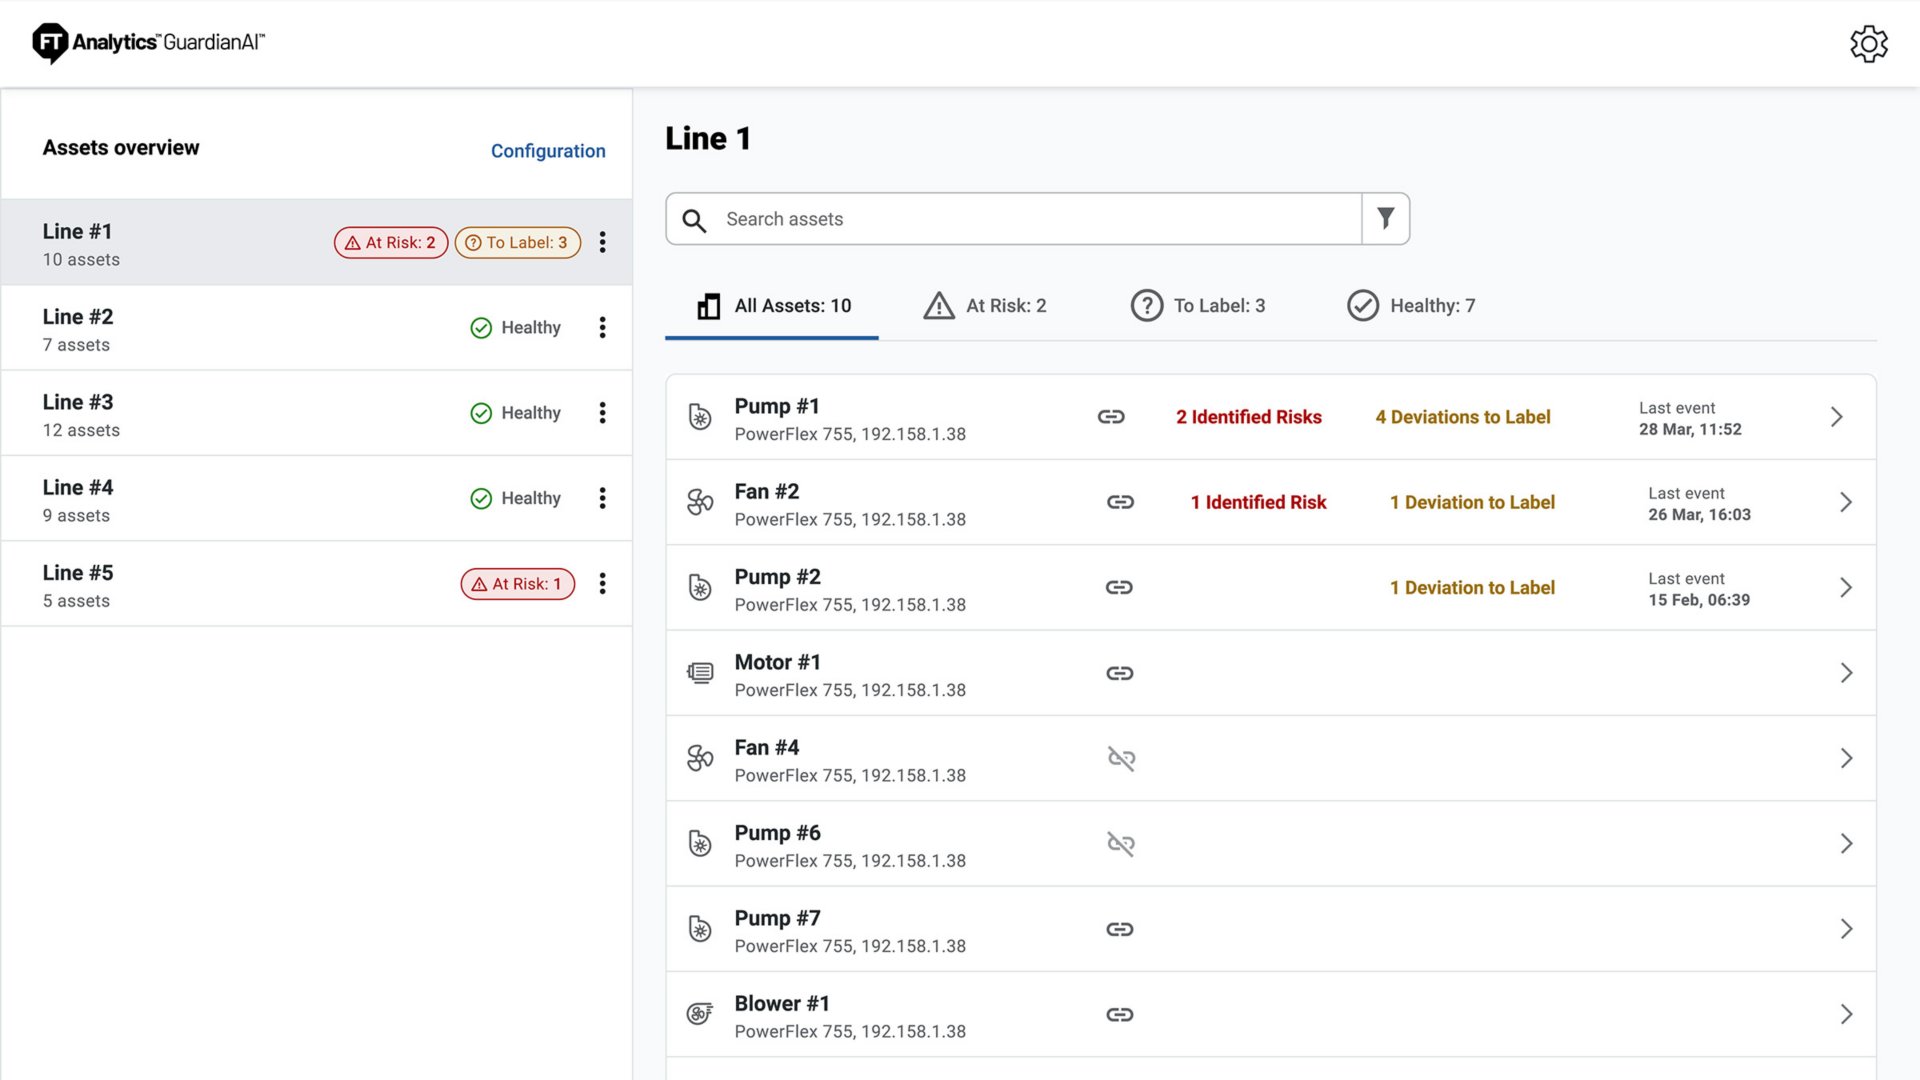The width and height of the screenshot is (1920, 1080).
Task: Click the disconnected link icon for Fan #4
Action: pyautogui.click(x=1120, y=759)
